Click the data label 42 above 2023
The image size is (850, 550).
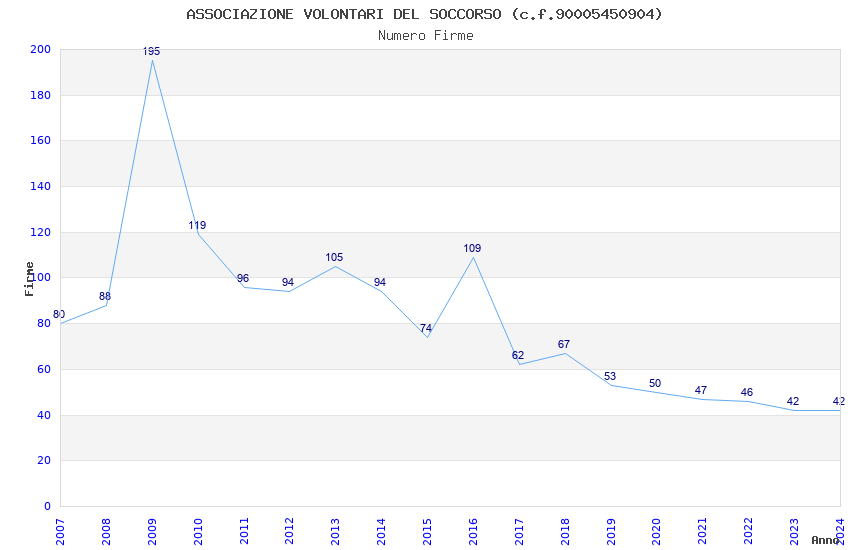(793, 402)
